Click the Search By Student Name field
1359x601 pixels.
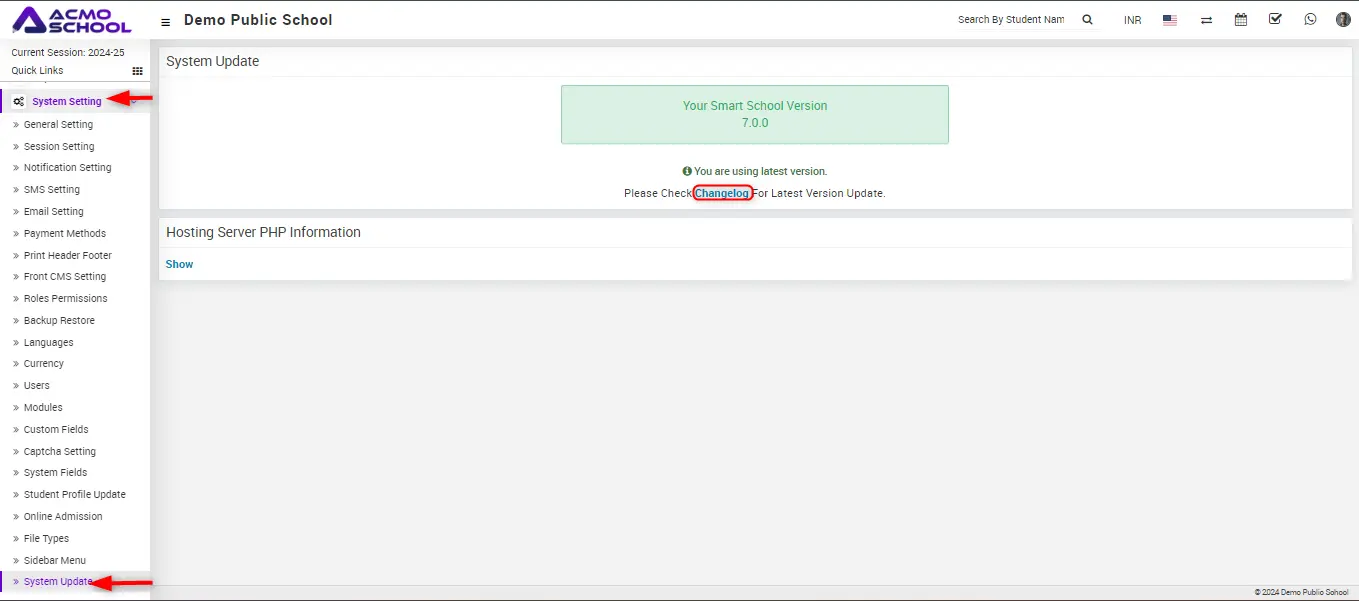click(1011, 20)
